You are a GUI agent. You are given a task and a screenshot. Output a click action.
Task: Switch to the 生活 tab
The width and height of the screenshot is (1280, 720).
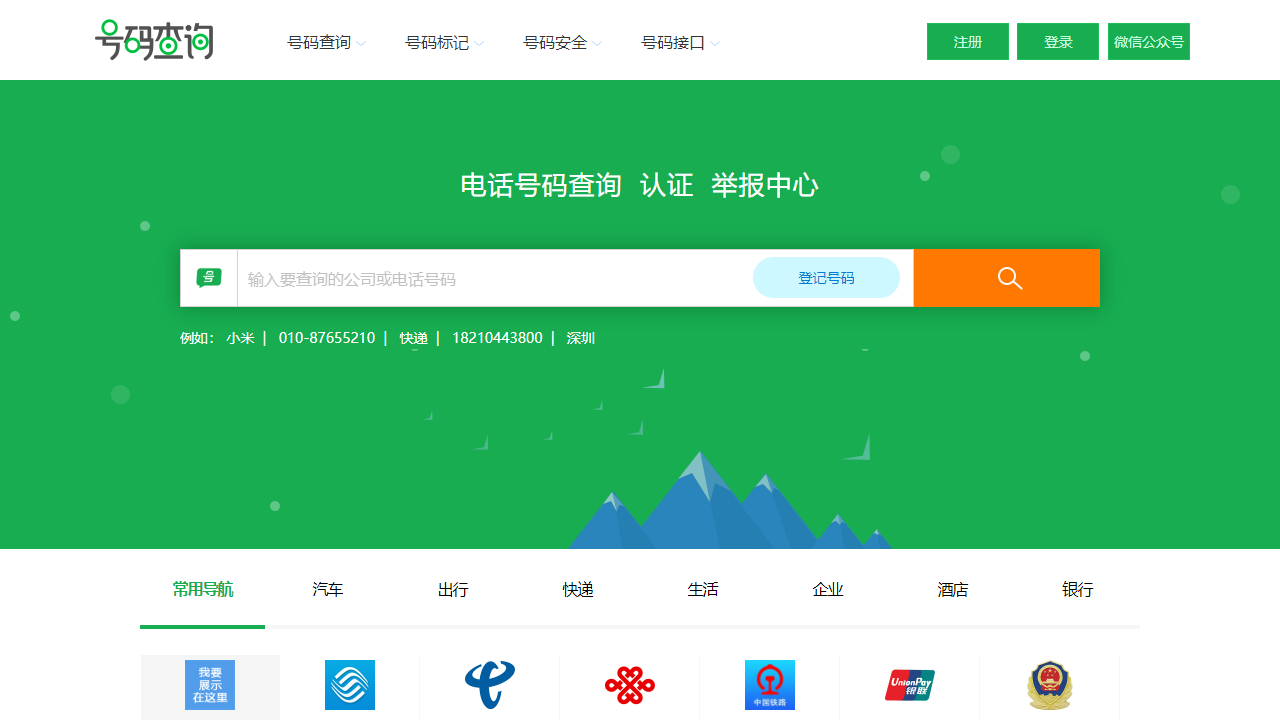point(703,589)
